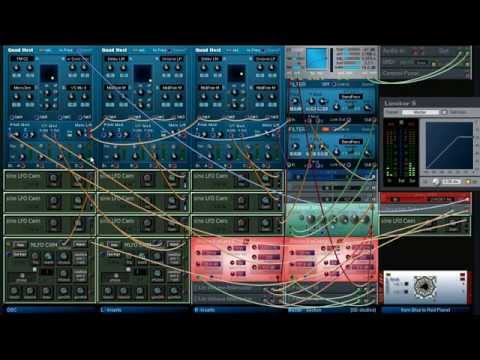Screen dimensions: 480x360
Task: Click the value field beside the Limiter S knob
Action: (x=452, y=182)
